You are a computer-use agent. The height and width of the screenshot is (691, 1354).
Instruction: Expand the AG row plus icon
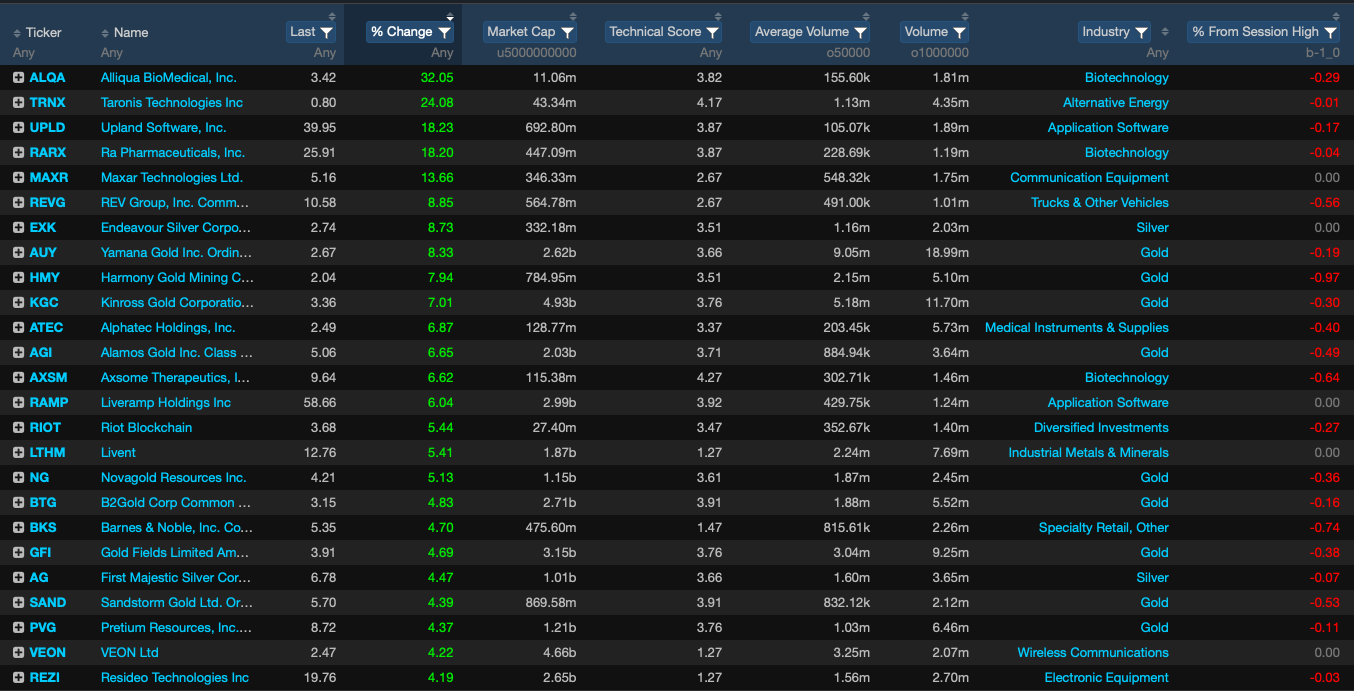pos(18,578)
